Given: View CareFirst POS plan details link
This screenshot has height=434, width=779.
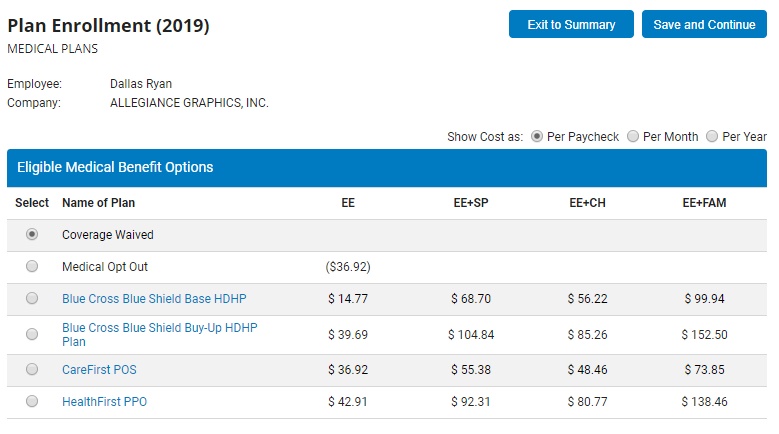Looking at the screenshot, I should [x=99, y=370].
